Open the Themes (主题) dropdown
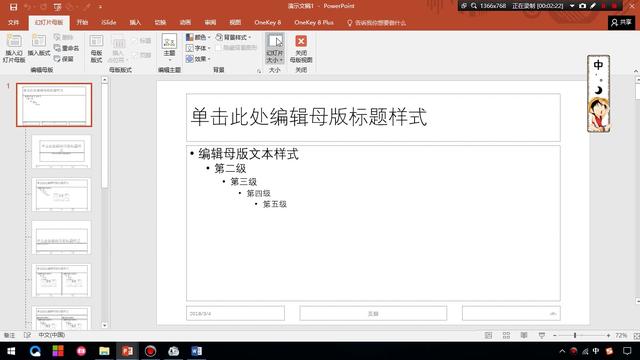Screen dimensions: 640x360 pos(169,48)
